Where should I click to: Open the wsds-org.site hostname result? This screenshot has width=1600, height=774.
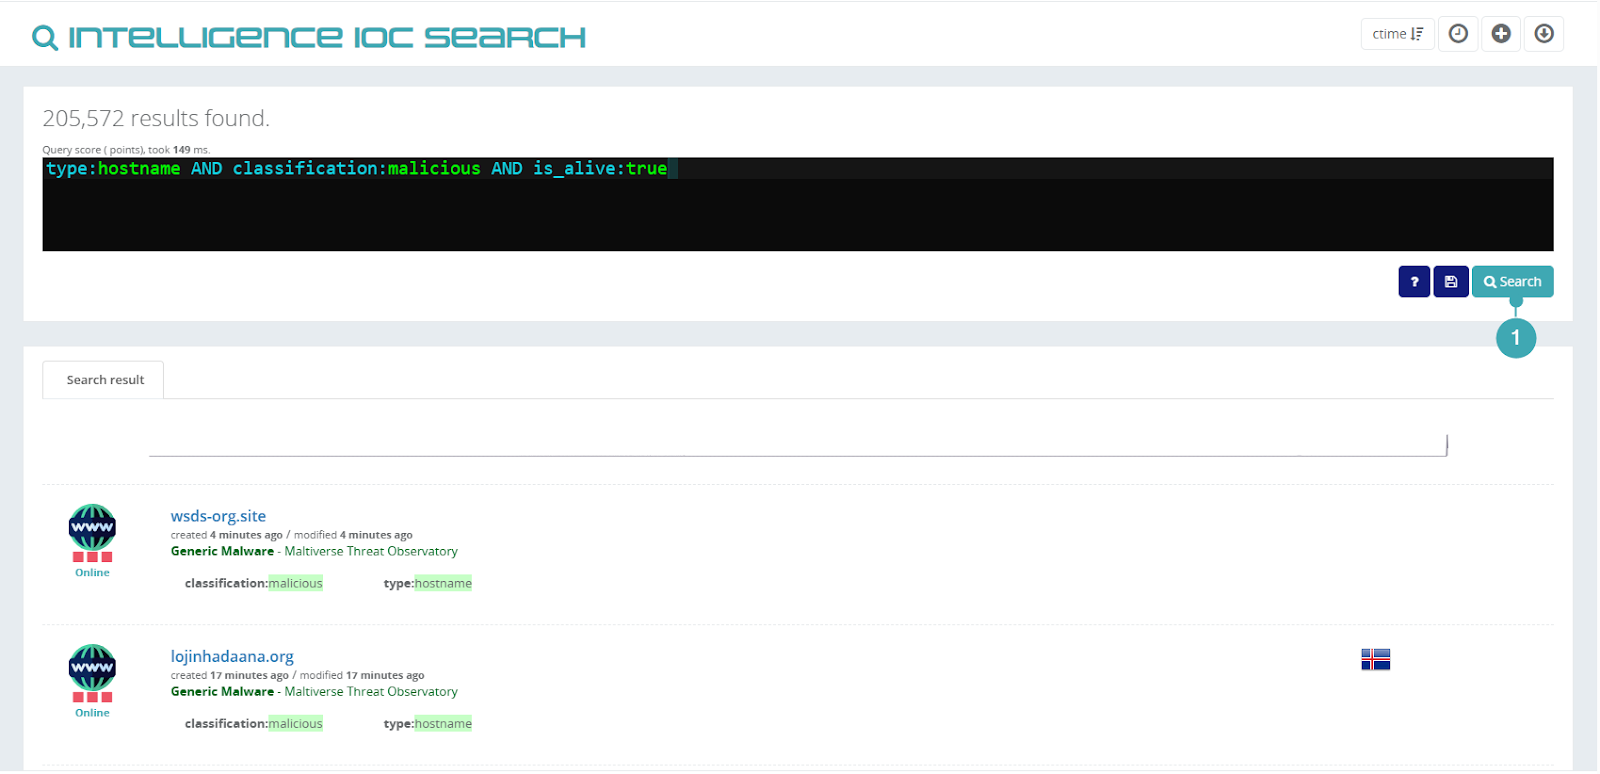click(218, 516)
